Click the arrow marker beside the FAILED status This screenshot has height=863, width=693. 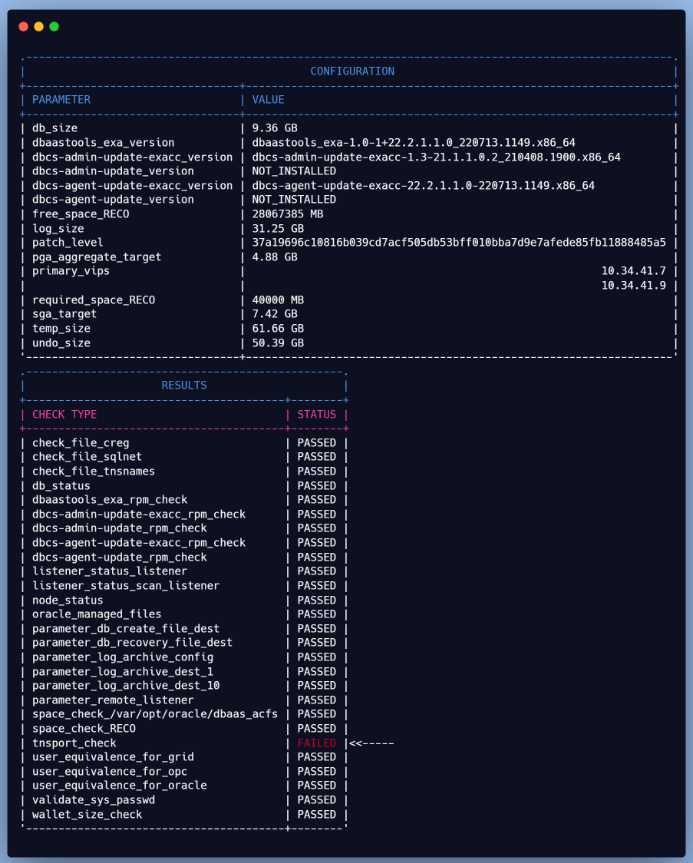pos(371,743)
